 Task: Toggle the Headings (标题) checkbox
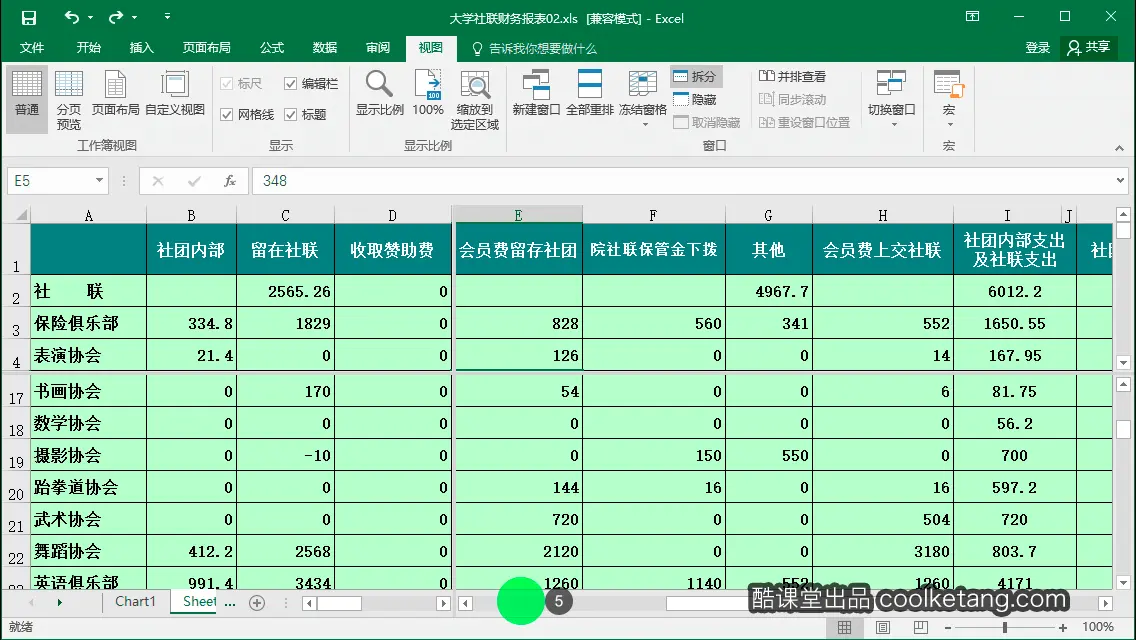[305, 115]
